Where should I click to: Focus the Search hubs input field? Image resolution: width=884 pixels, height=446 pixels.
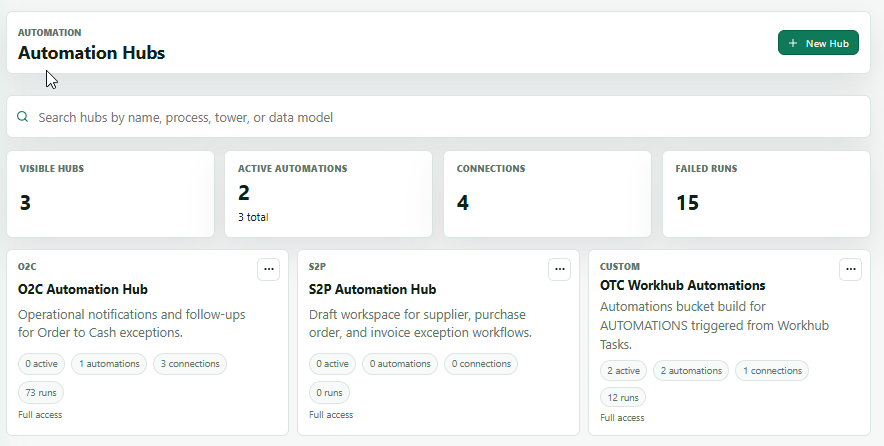(439, 117)
